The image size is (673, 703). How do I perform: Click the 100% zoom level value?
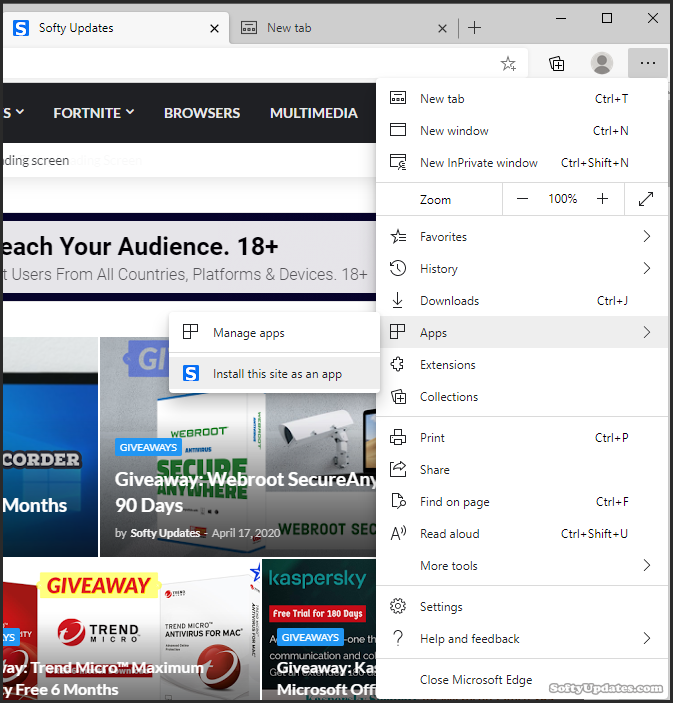[562, 199]
